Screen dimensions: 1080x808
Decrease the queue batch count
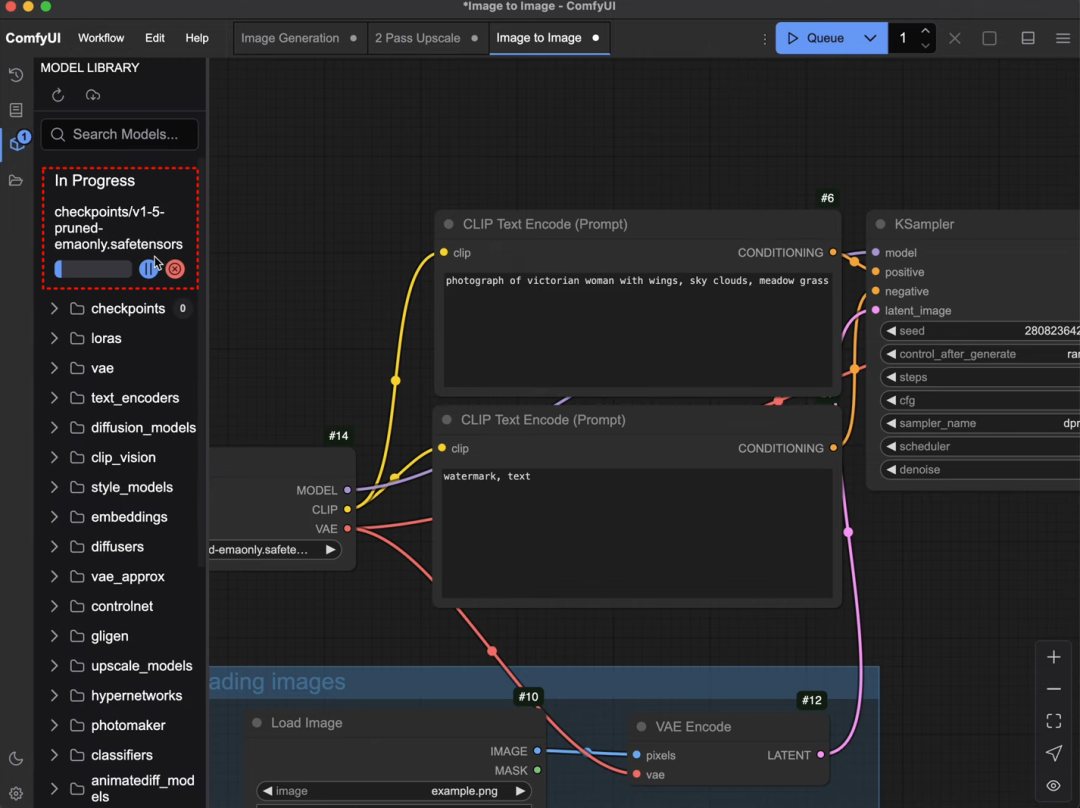(925, 45)
